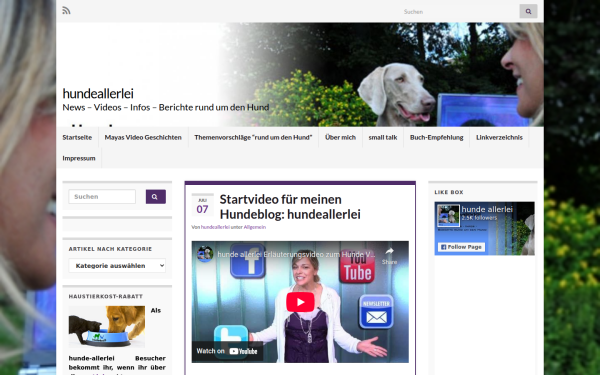The width and height of the screenshot is (600, 375).
Task: Open Mayas Video Geschichten menu item
Action: pyautogui.click(x=143, y=137)
